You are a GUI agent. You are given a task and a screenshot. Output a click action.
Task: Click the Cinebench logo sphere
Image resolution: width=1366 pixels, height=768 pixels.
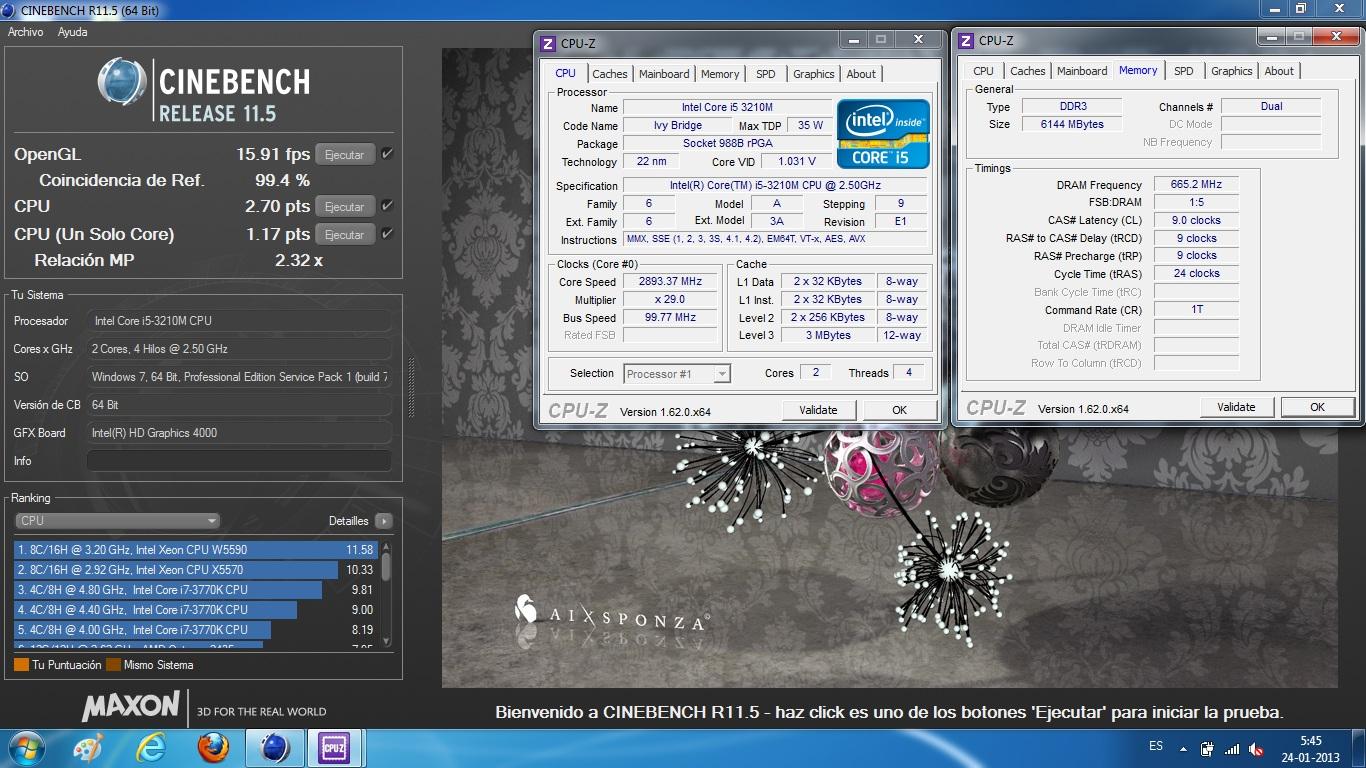point(122,82)
